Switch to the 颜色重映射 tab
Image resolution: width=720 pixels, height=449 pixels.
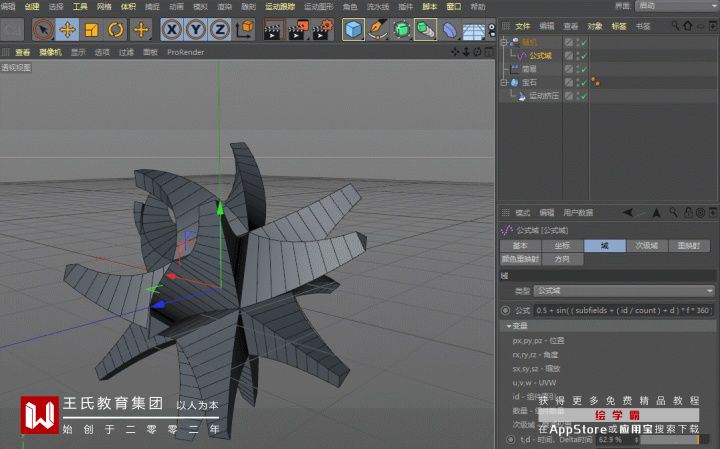click(520, 259)
